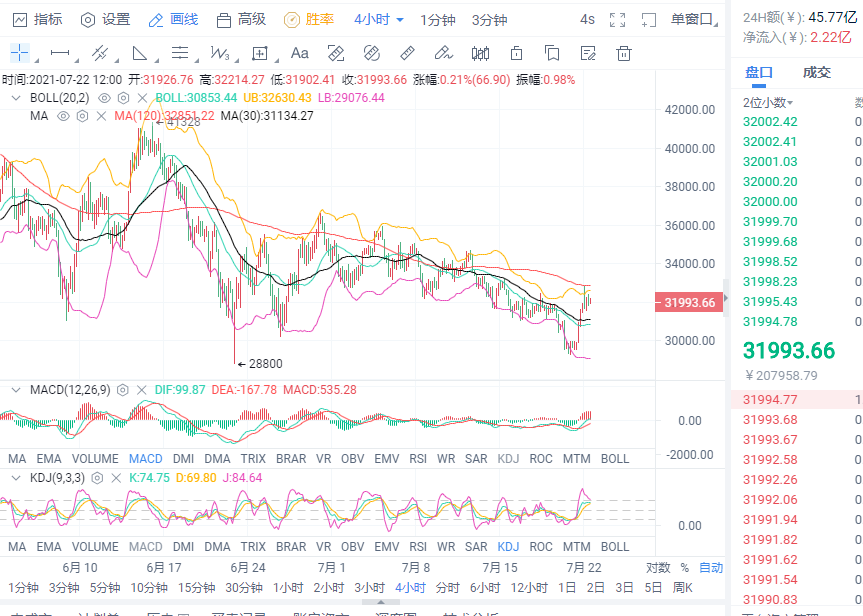The height and width of the screenshot is (616, 863).
Task: Select the triangle shape drawing tool
Action: coord(140,53)
